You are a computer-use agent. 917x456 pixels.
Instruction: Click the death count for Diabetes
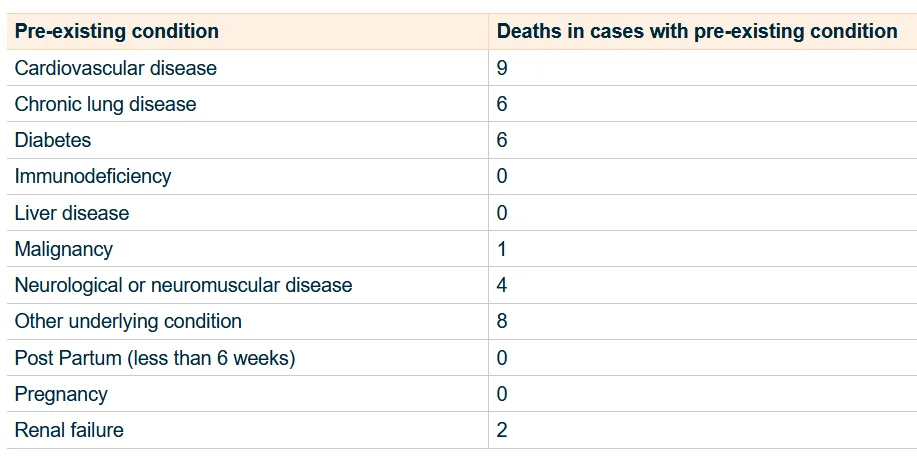coord(502,141)
